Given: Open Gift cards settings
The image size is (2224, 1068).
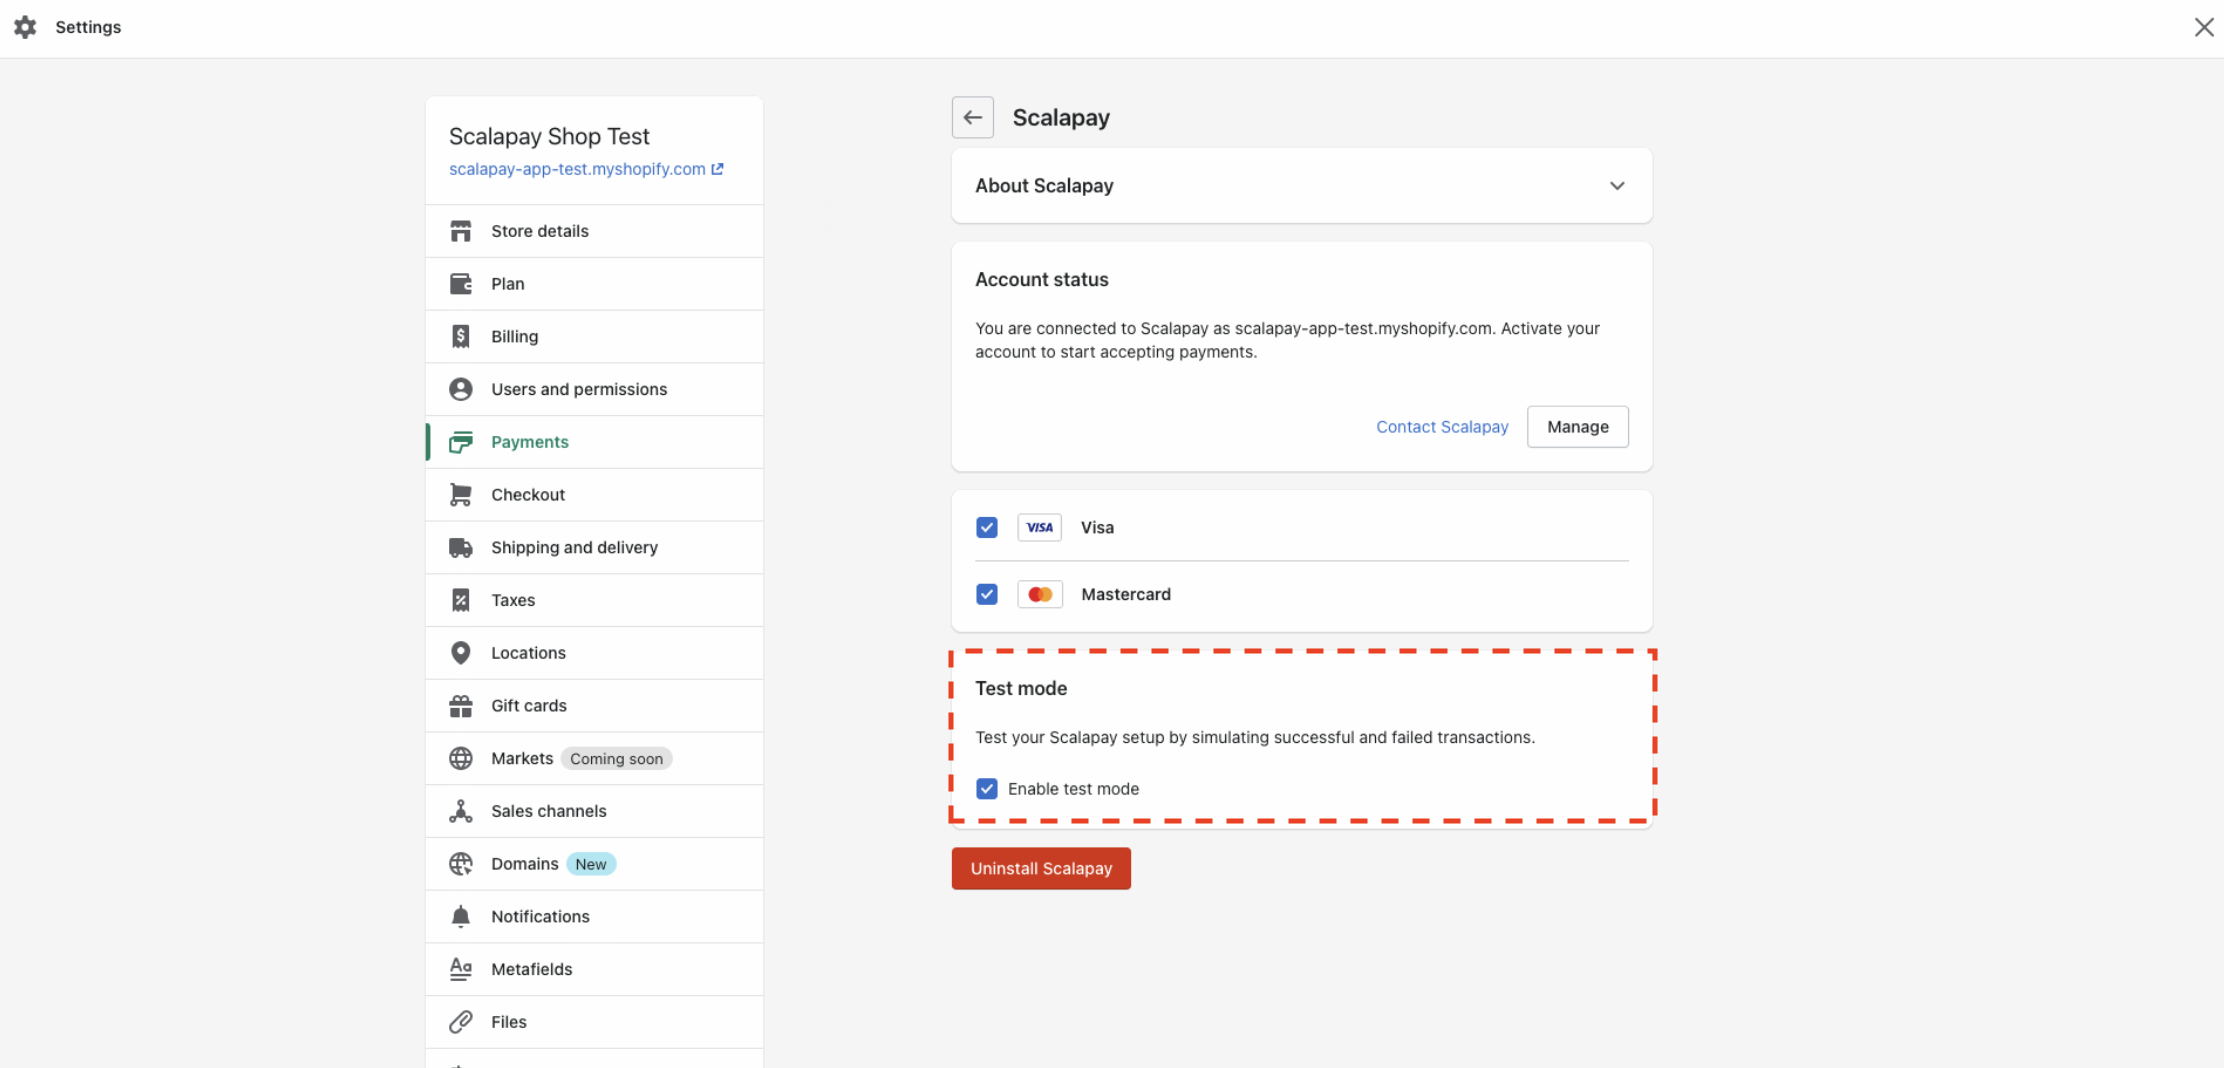Looking at the screenshot, I should coord(594,706).
